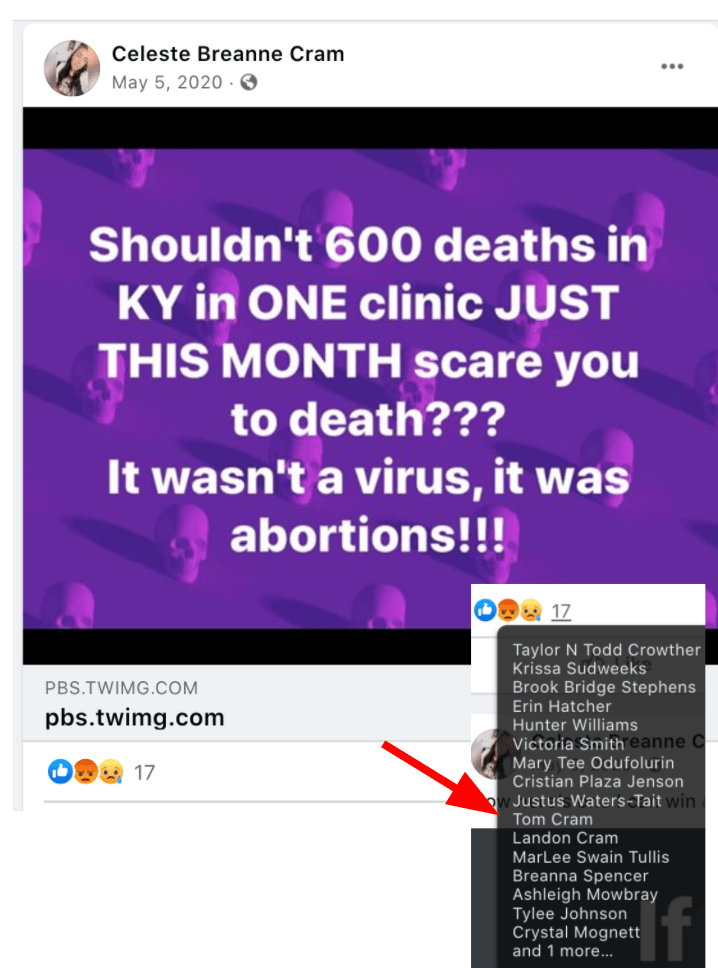Viewport: 718px width, 968px height.
Task: Open Celeste Breanne Cram's profile name link
Action: pos(228,54)
